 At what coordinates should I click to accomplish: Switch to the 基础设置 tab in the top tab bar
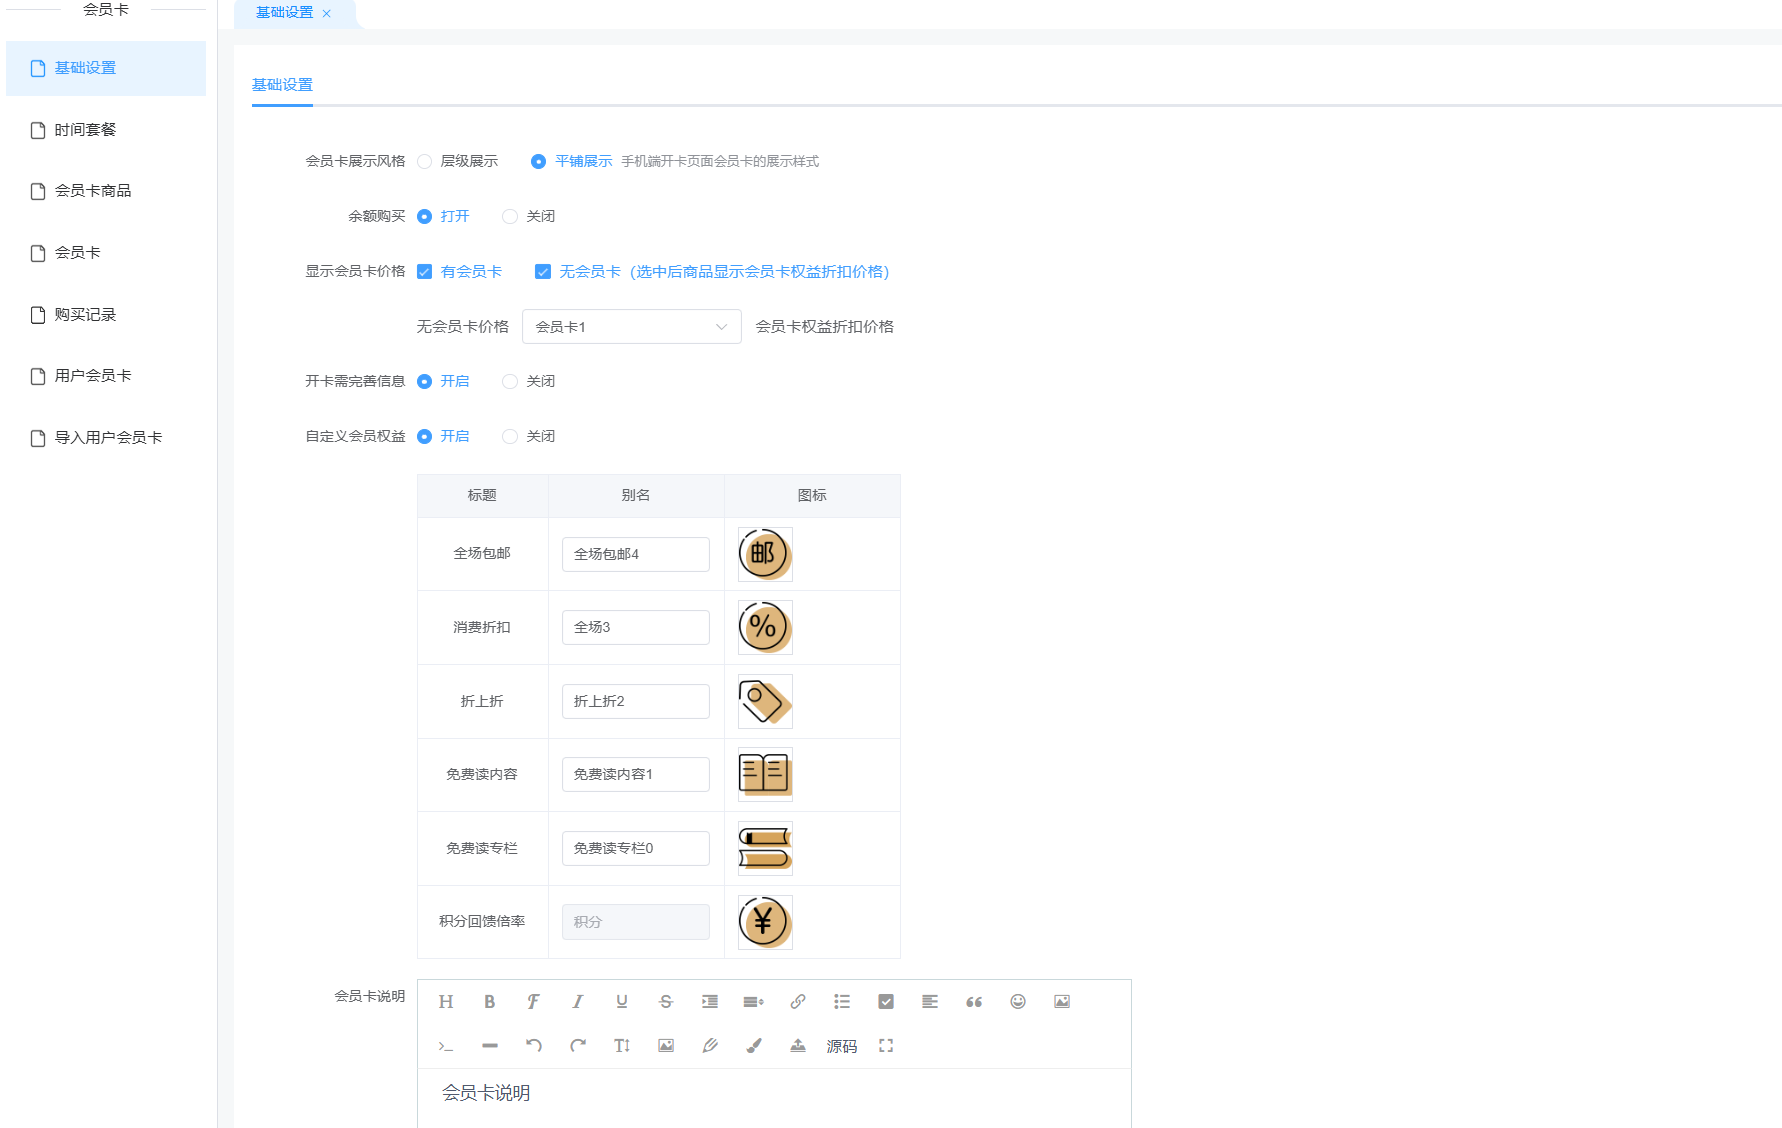[x=285, y=13]
